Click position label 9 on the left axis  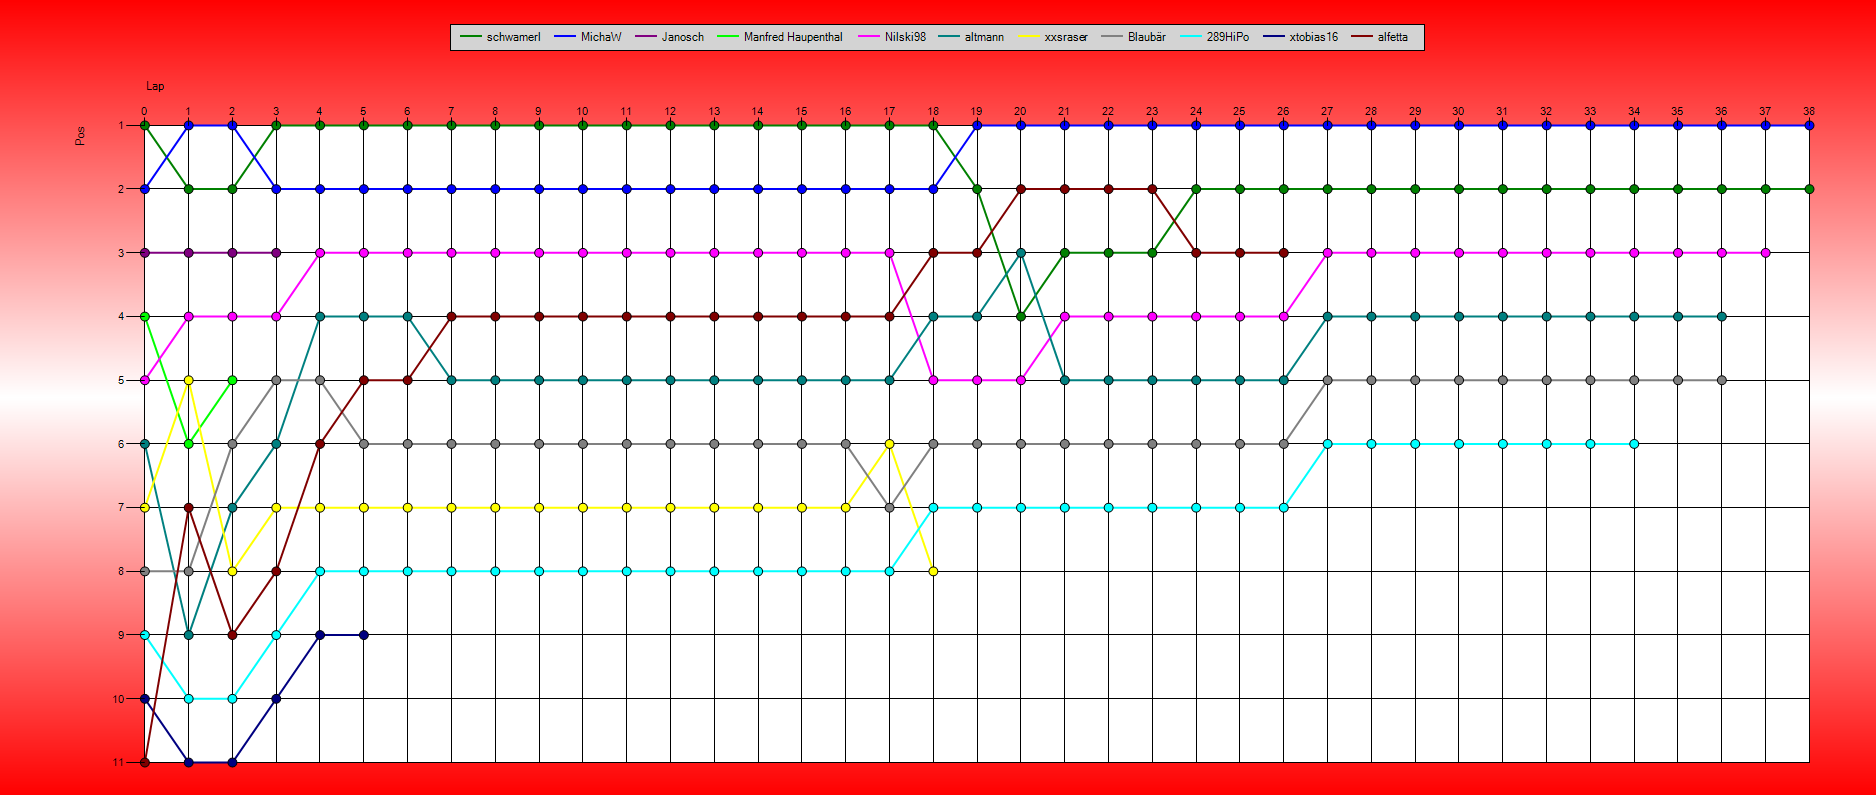point(121,635)
